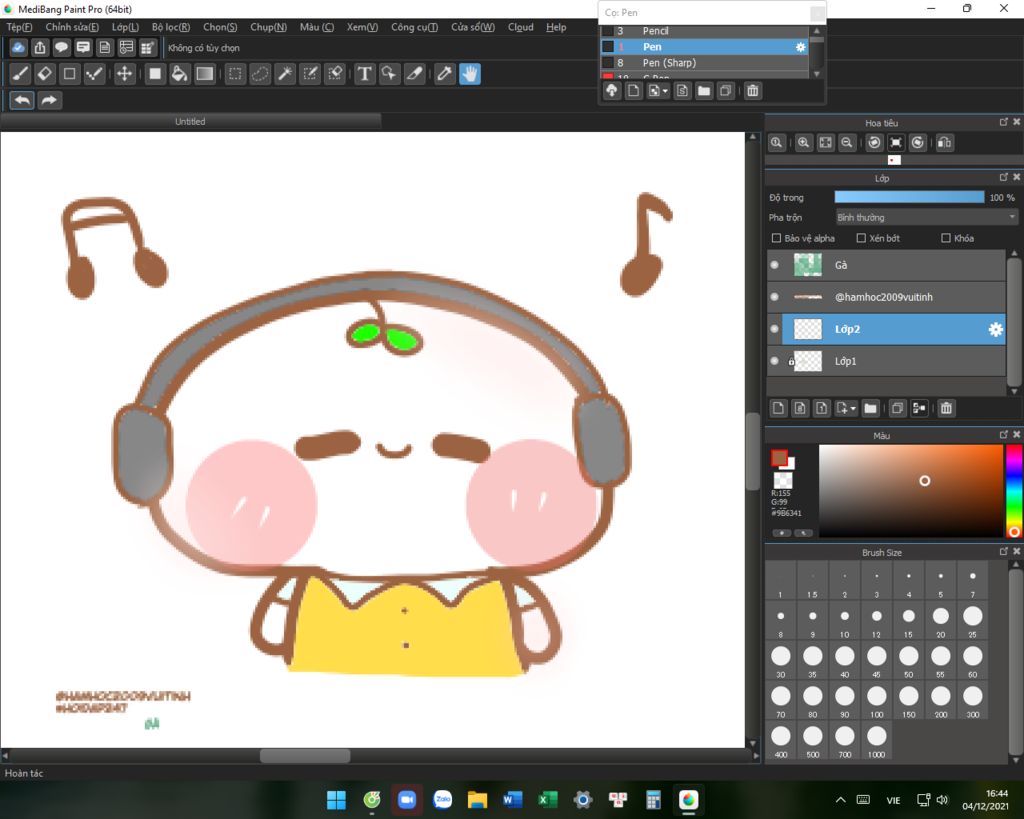
Task: Open the Bộ lọc menu
Action: [170, 27]
